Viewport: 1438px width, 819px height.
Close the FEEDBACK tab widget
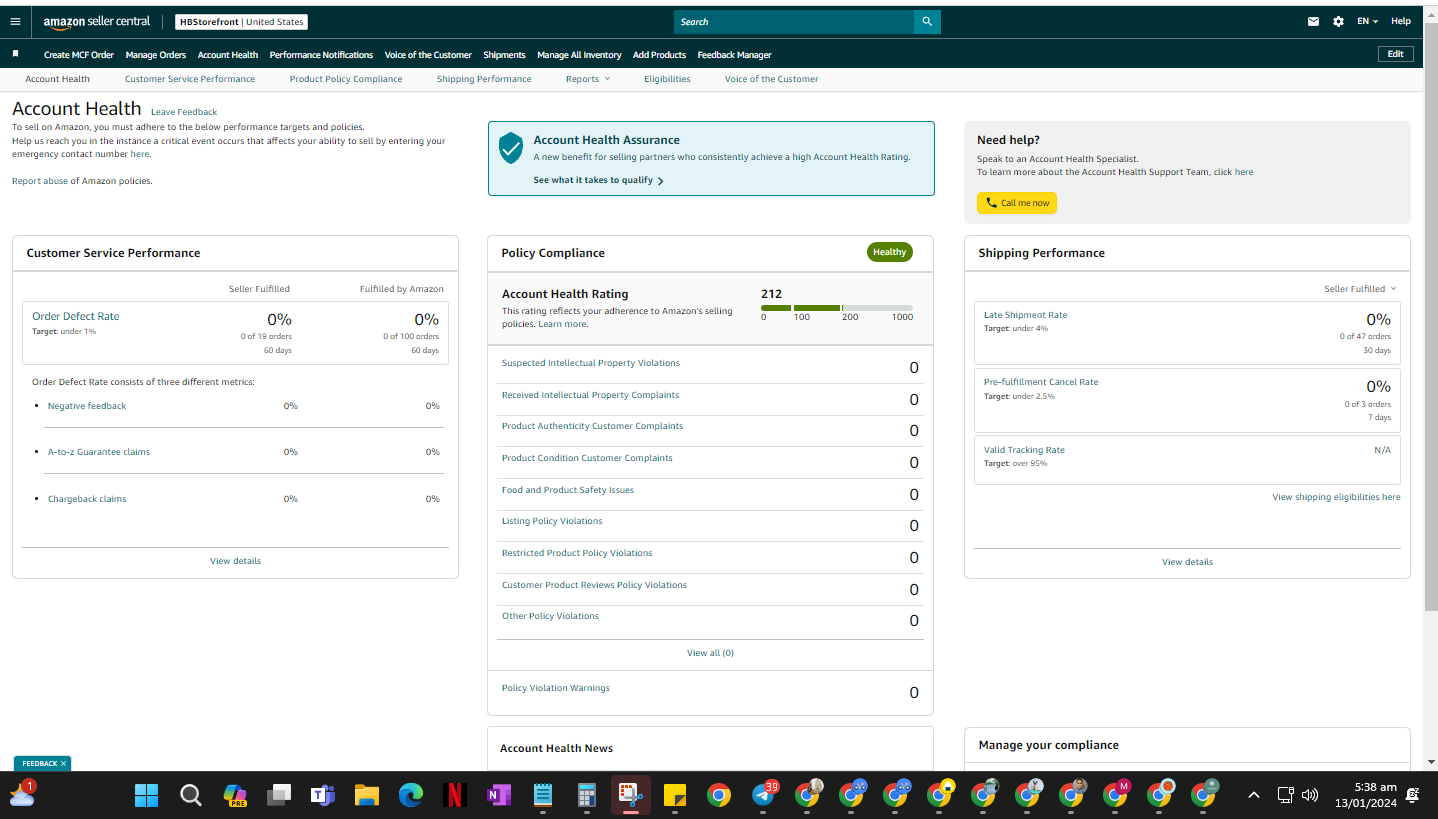pyautogui.click(x=63, y=764)
